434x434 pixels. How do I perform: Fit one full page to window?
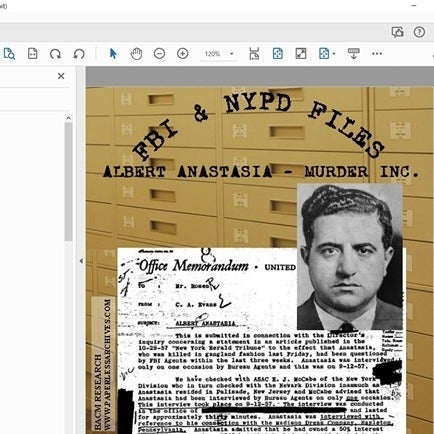[278, 54]
